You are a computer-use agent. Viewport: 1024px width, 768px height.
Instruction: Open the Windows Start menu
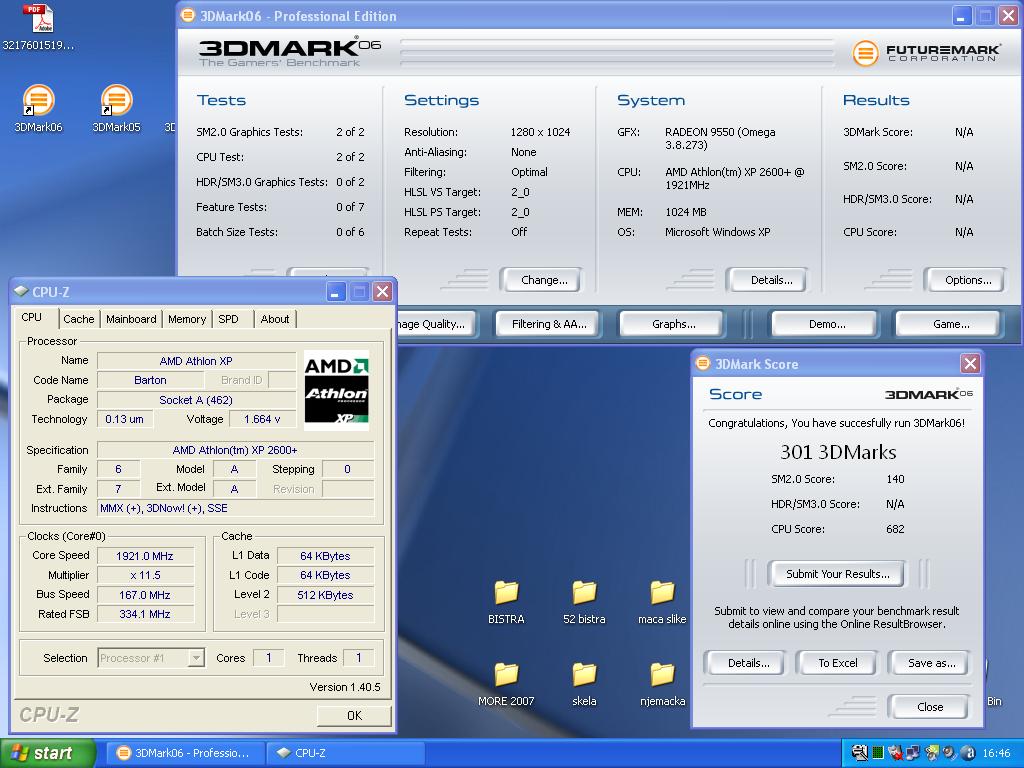(48, 753)
